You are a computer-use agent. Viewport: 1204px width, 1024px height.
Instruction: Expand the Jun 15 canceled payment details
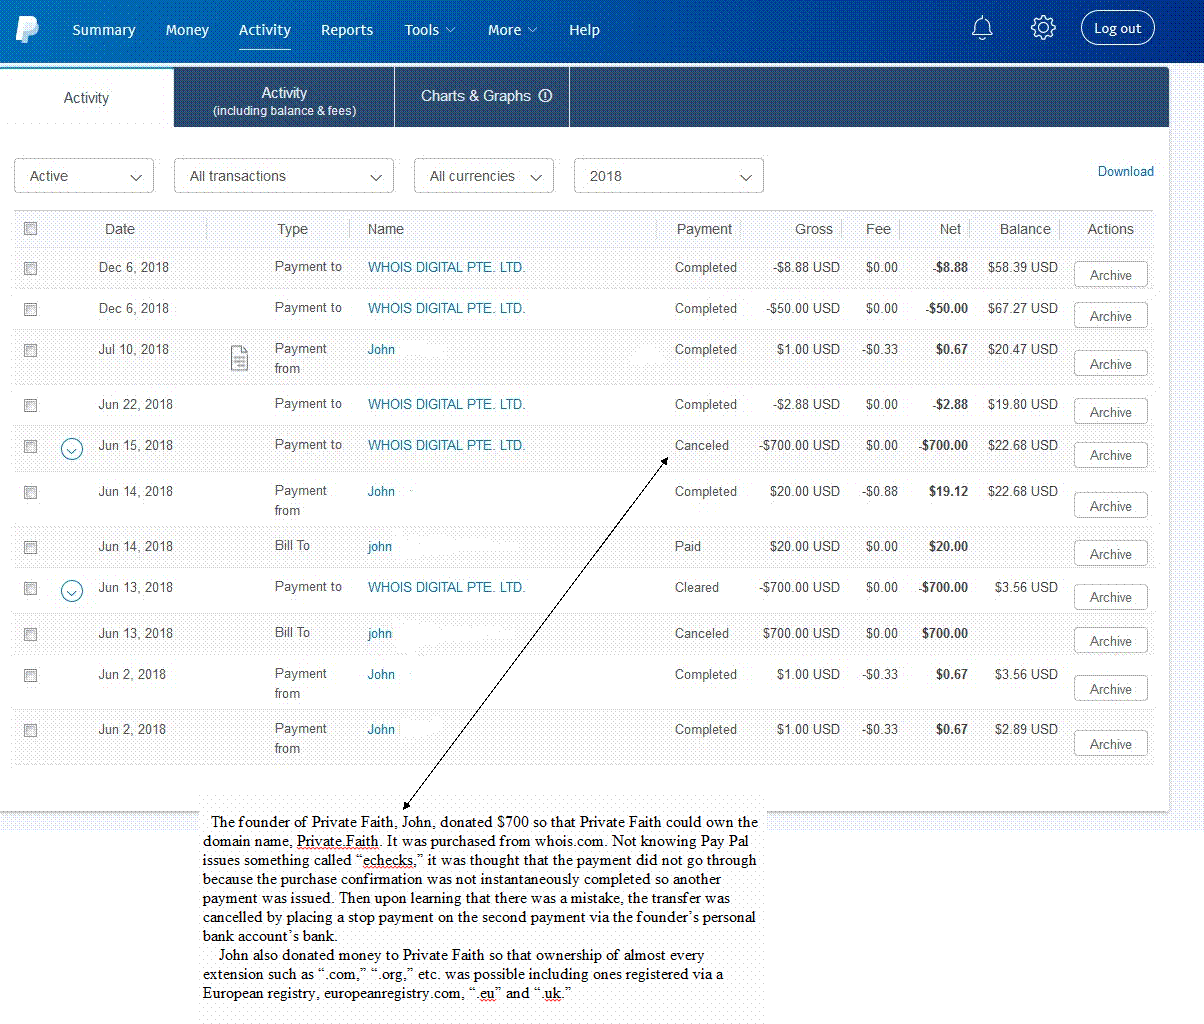coord(72,449)
